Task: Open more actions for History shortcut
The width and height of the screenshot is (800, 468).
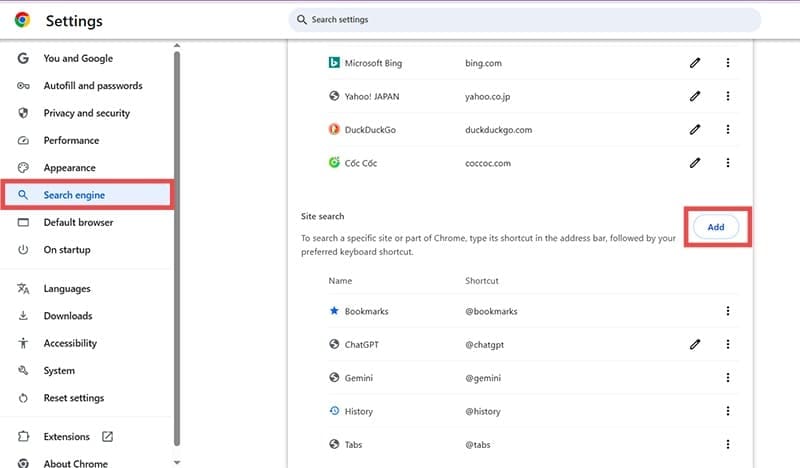Action: coord(728,411)
